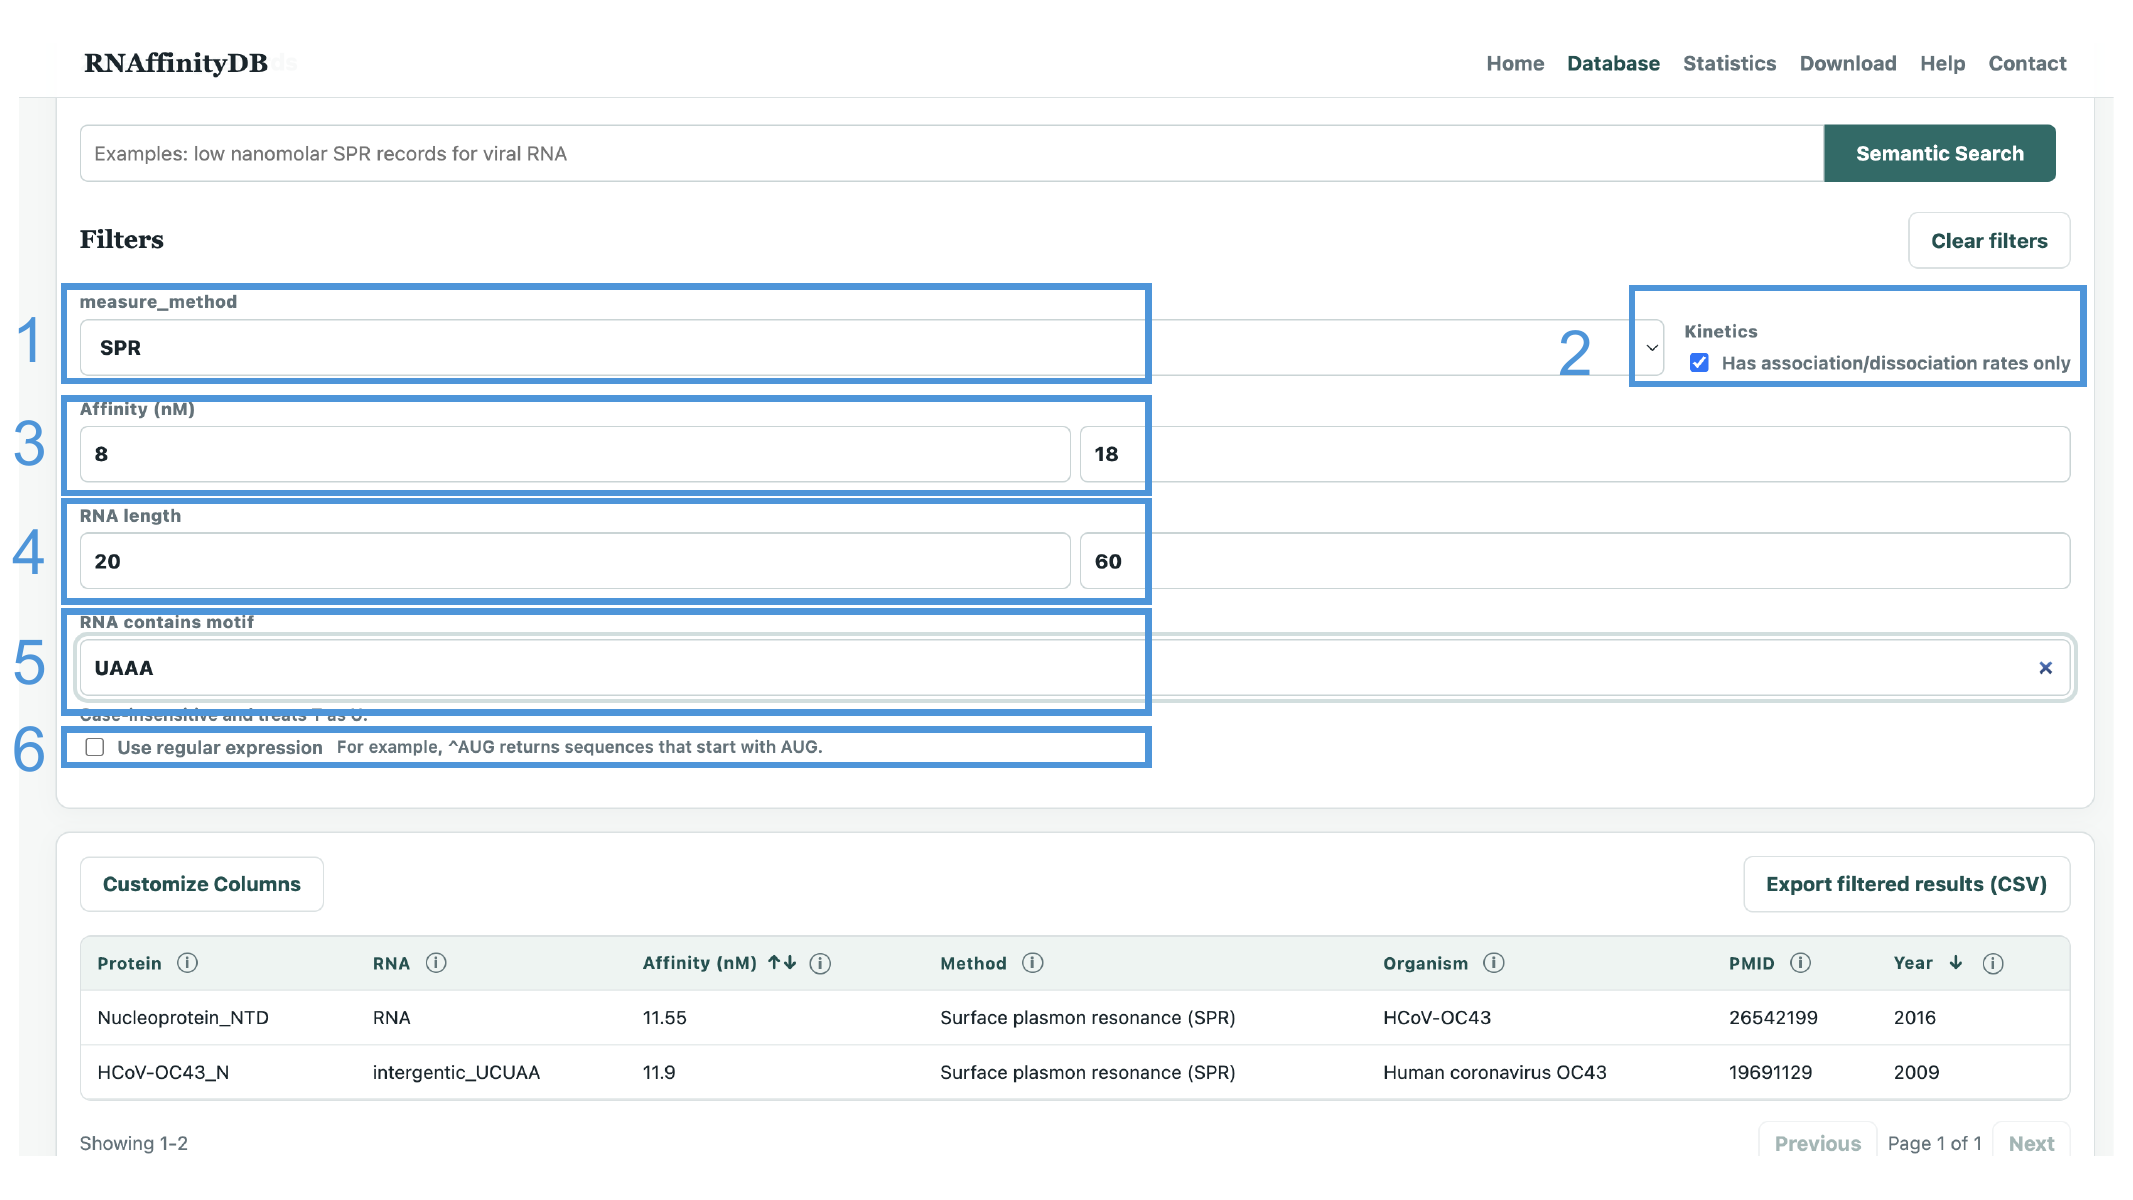Select the Nucleoprotein_NTD protein cell

point(183,1018)
